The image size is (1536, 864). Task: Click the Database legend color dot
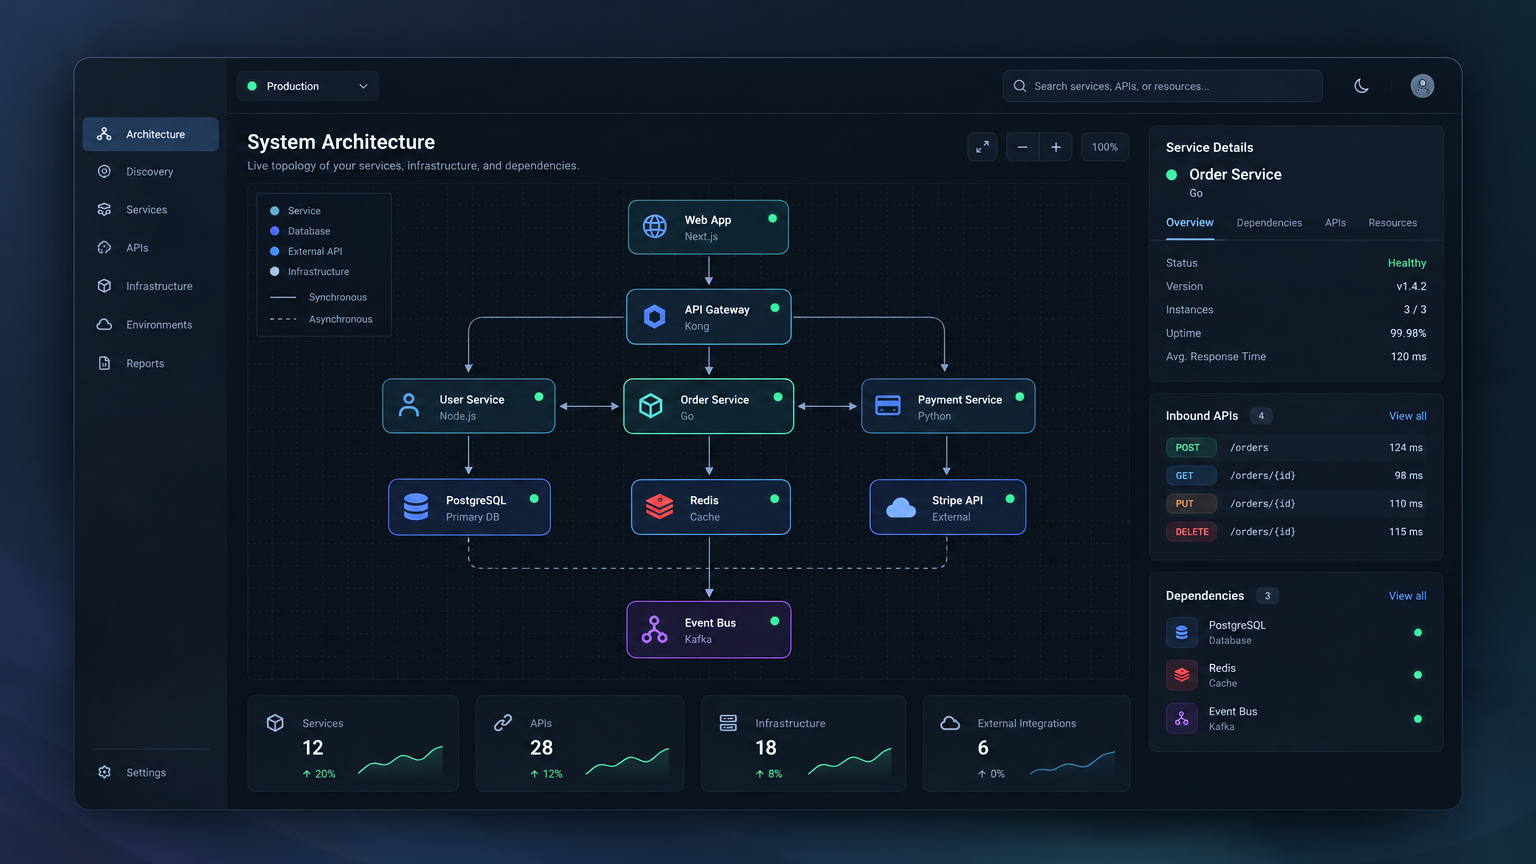coord(275,231)
